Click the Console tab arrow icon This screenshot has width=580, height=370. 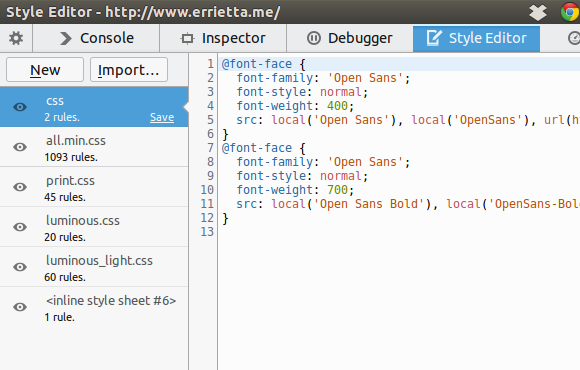point(66,38)
